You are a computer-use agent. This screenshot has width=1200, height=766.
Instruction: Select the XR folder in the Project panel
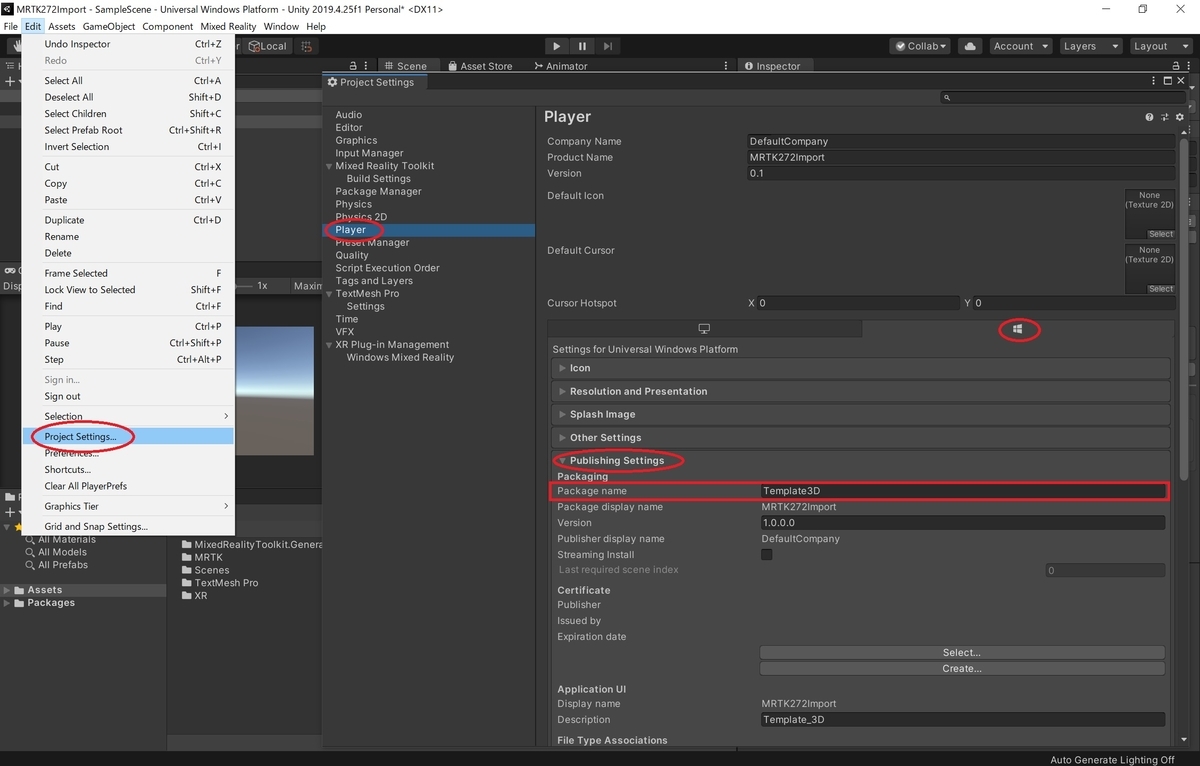point(194,596)
